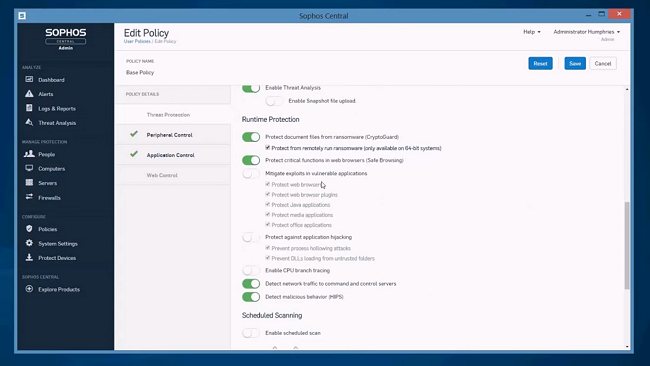The width and height of the screenshot is (650, 366).
Task: Click the System Settings gear icon
Action: (29, 243)
